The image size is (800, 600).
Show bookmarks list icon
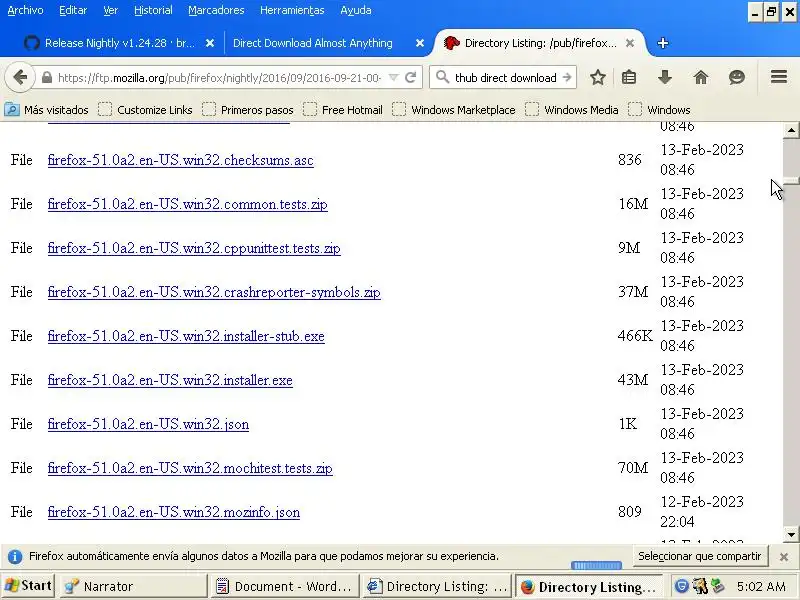[629, 78]
